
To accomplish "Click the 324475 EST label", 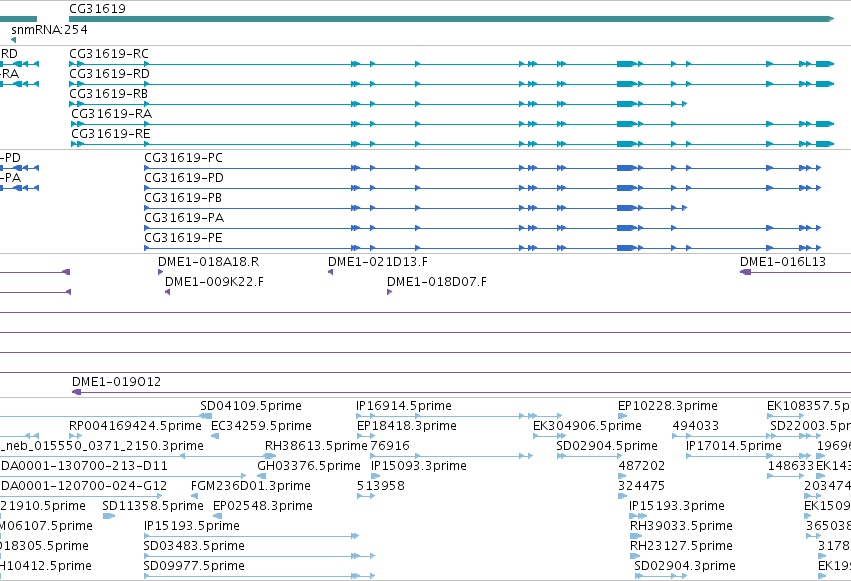I will pyautogui.click(x=642, y=486).
